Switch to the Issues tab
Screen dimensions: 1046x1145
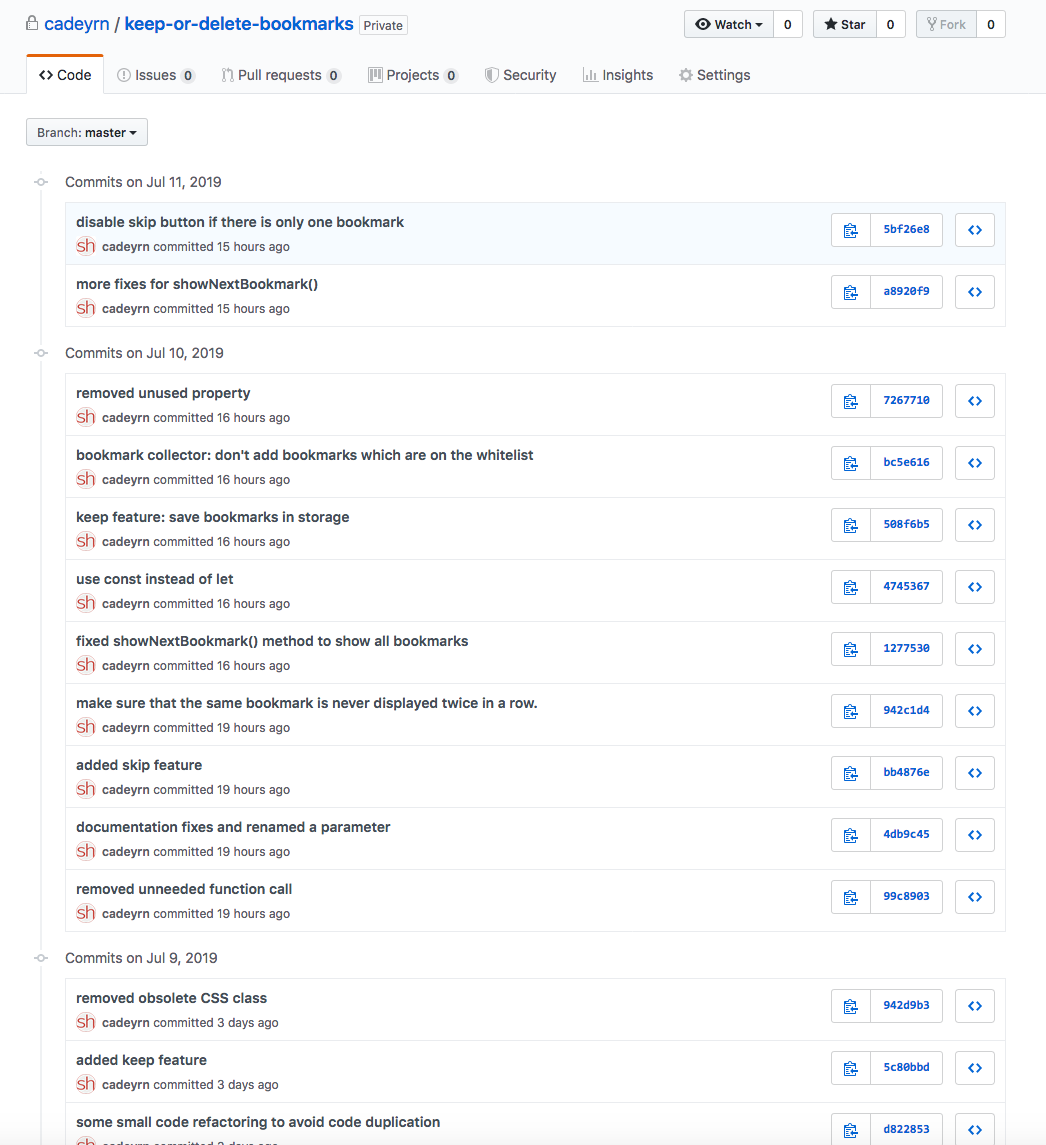155,75
